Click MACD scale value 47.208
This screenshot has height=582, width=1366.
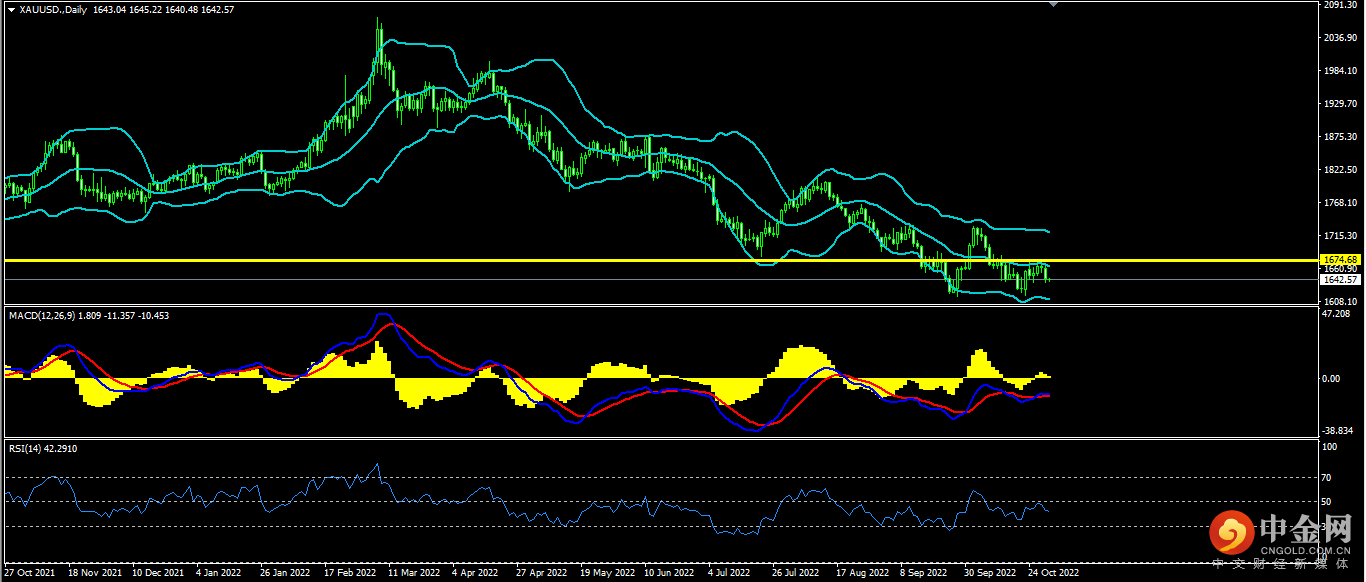point(1335,314)
